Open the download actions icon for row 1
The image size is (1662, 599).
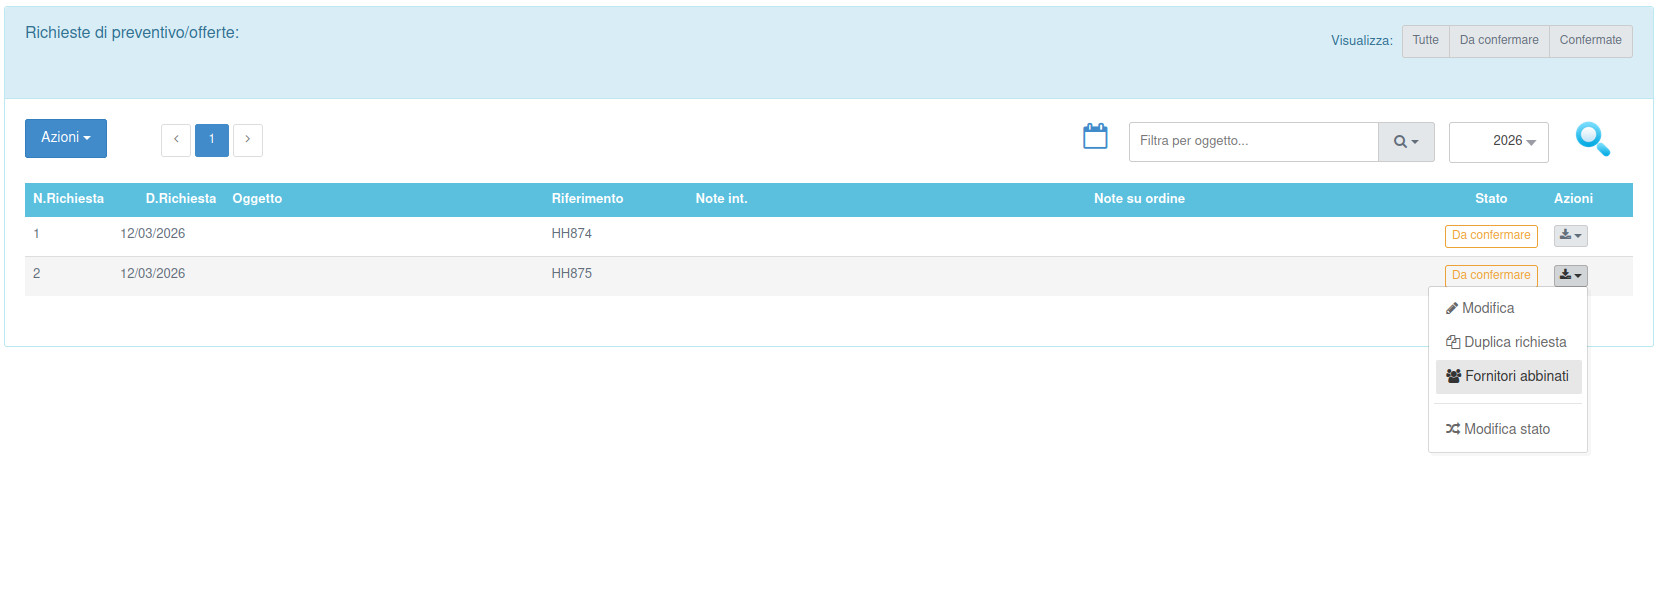1570,236
